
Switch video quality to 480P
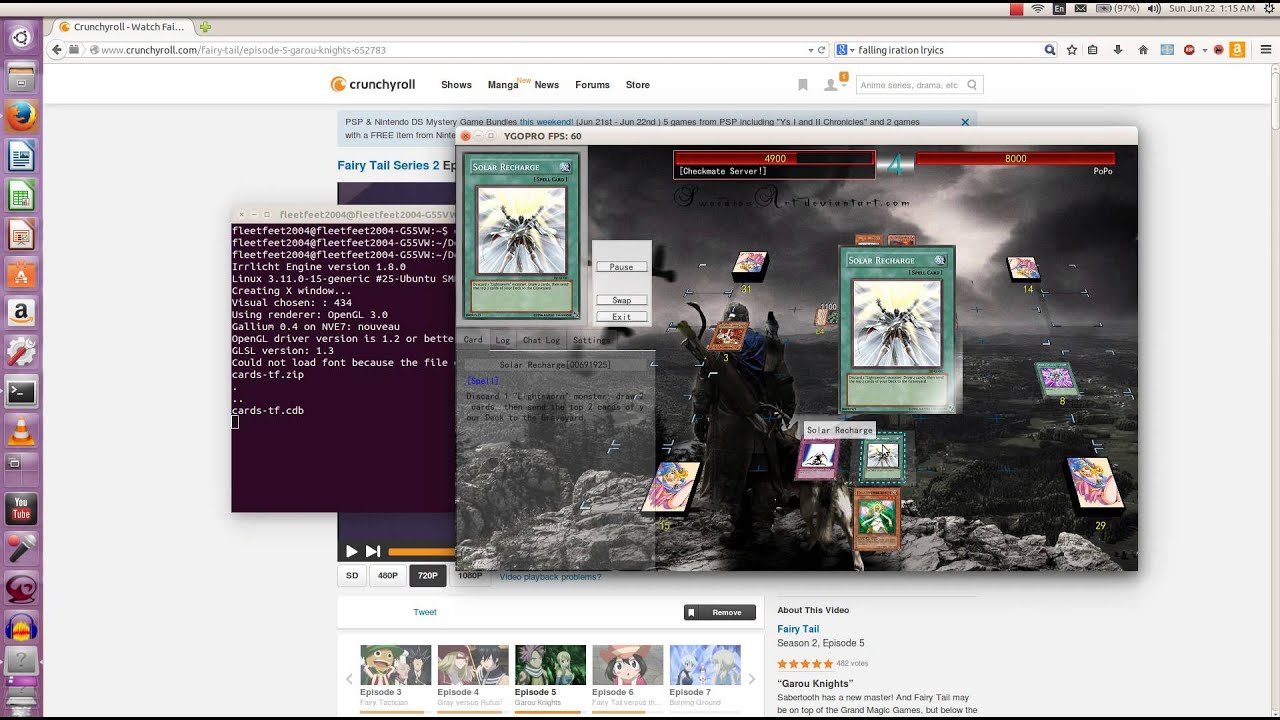[x=387, y=576]
